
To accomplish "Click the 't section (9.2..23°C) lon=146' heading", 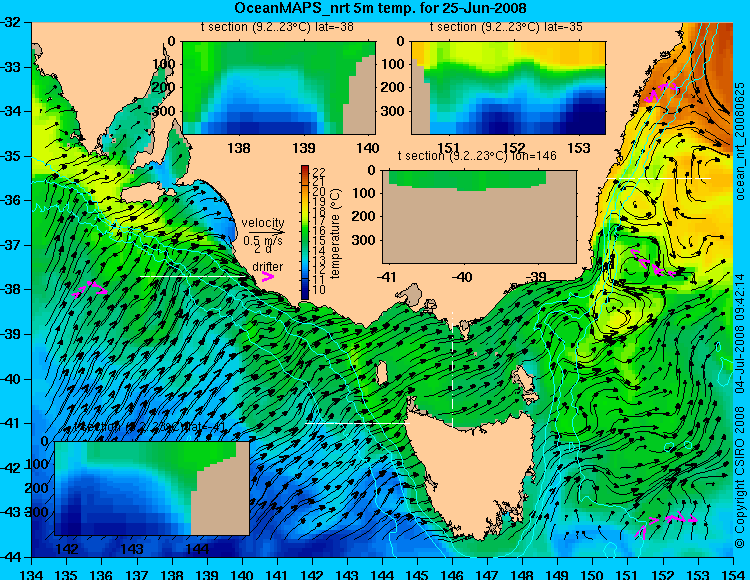I will click(477, 155).
